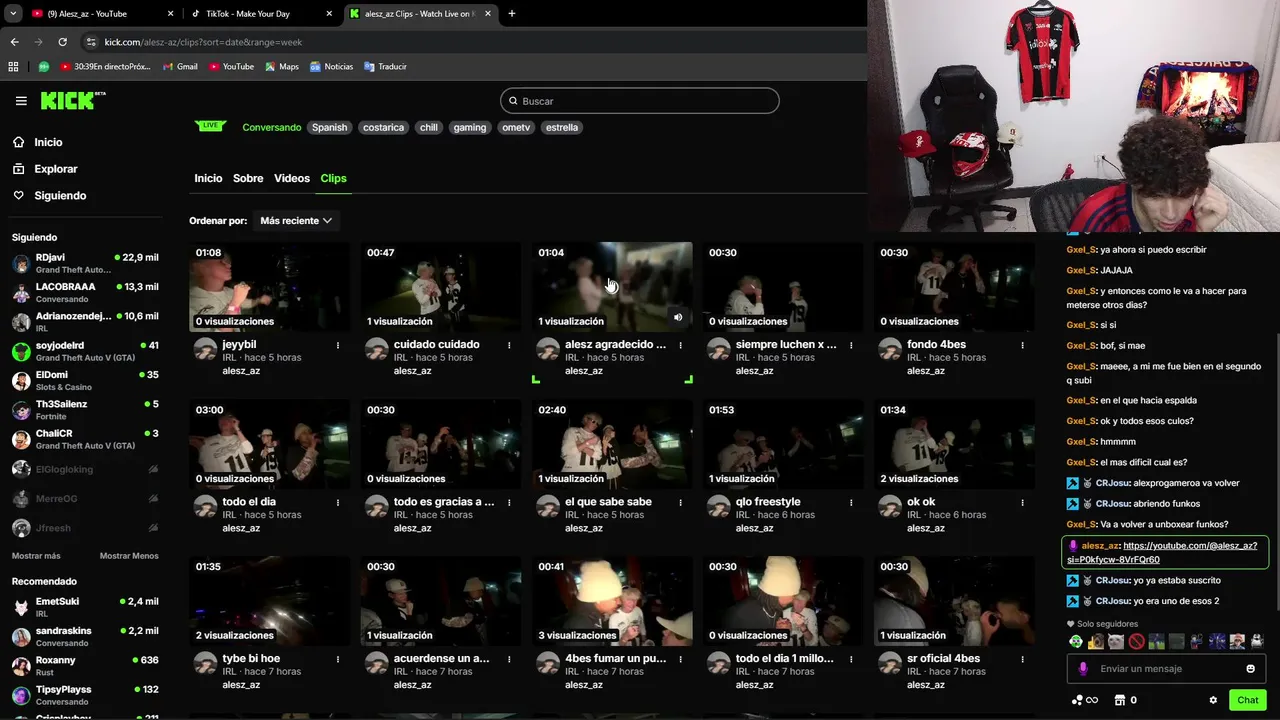Open Traducir bookmark
Screen dimensions: 1280x720
pyautogui.click(x=385, y=67)
